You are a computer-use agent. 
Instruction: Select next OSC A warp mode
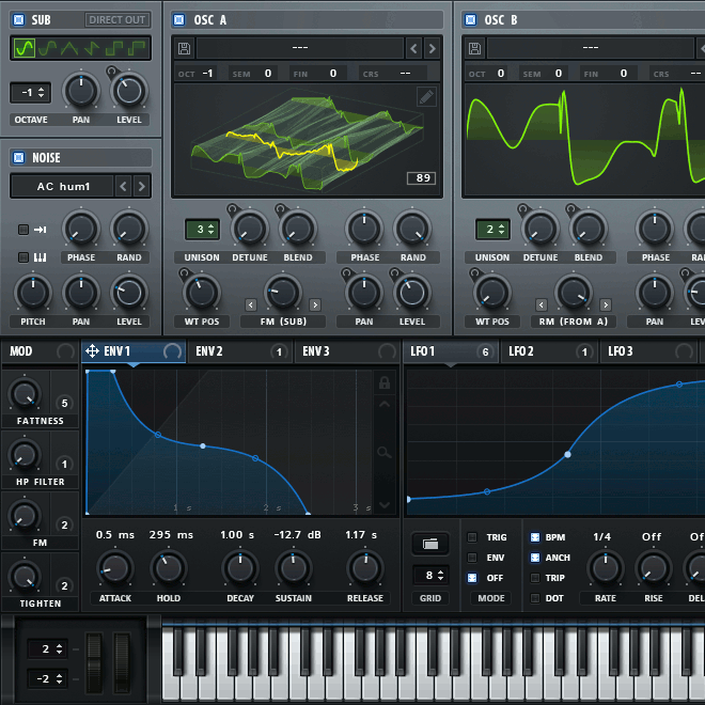(315, 305)
